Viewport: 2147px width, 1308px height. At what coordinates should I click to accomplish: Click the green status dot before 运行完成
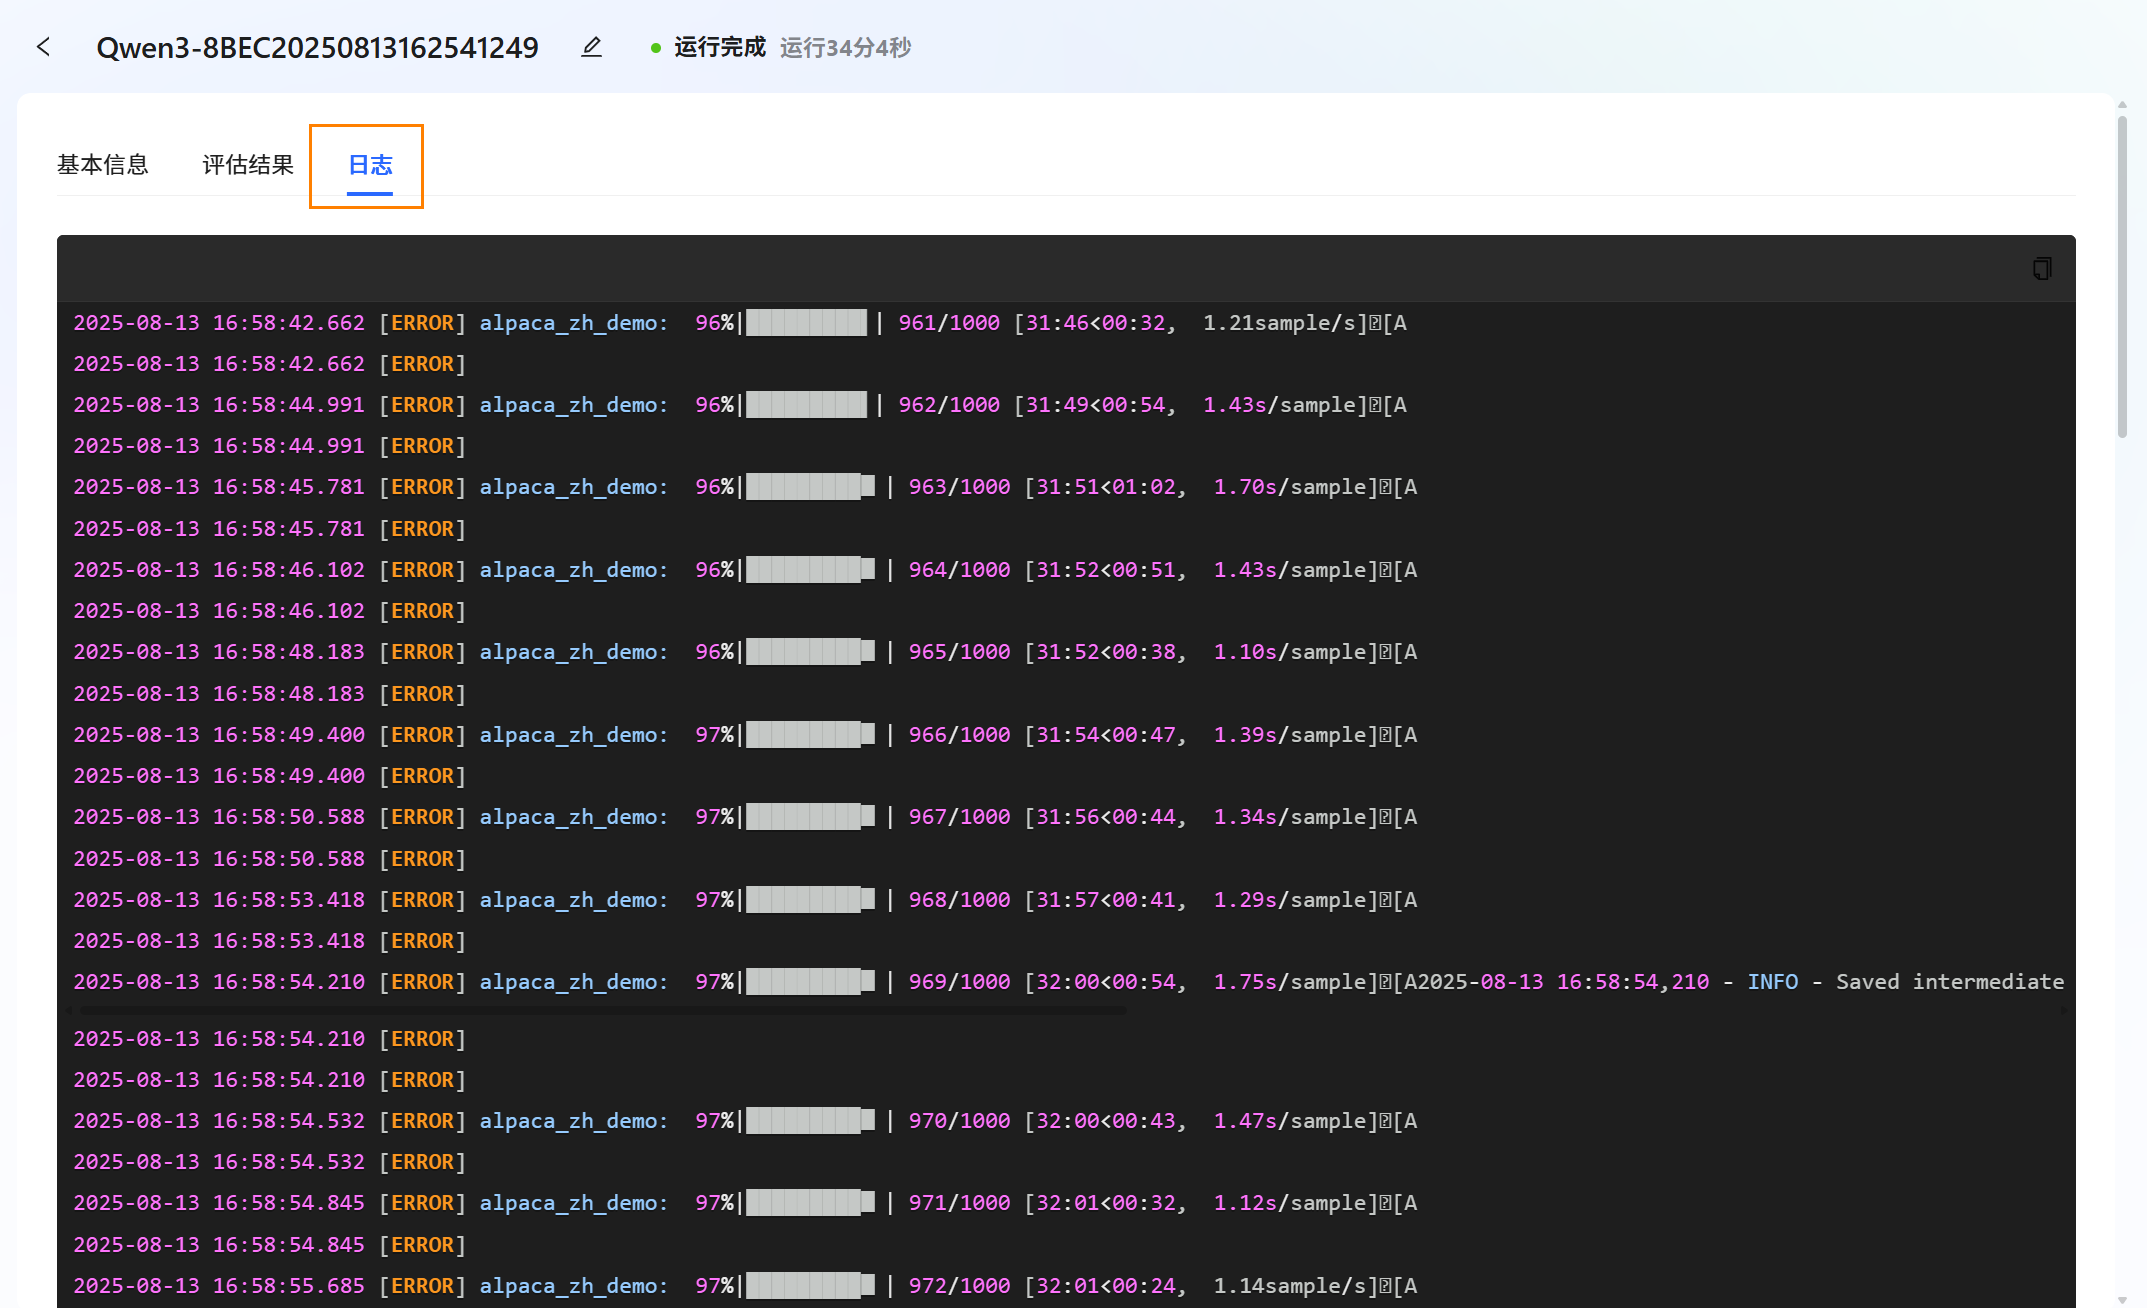655,48
